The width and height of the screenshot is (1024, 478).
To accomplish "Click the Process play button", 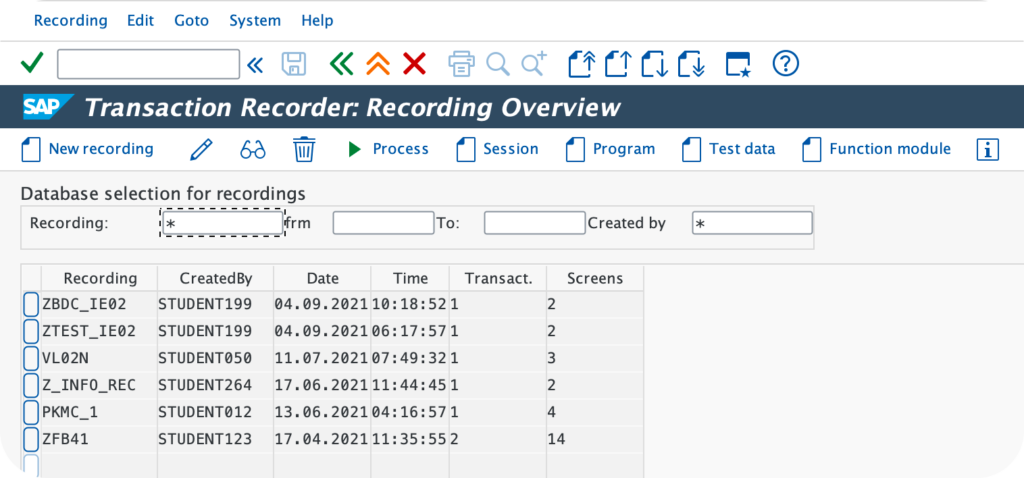I will pyautogui.click(x=388, y=150).
